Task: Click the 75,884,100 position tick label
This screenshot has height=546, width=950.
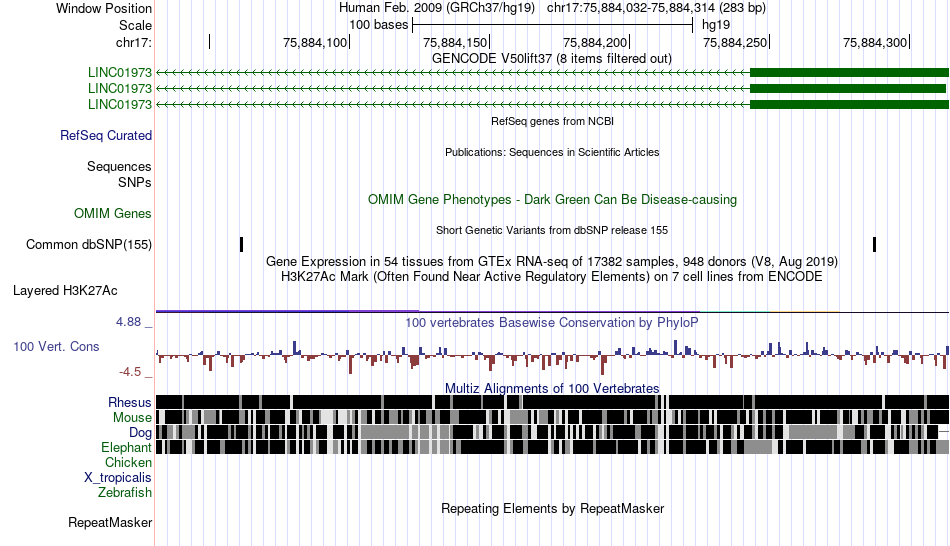Action: click(x=315, y=42)
